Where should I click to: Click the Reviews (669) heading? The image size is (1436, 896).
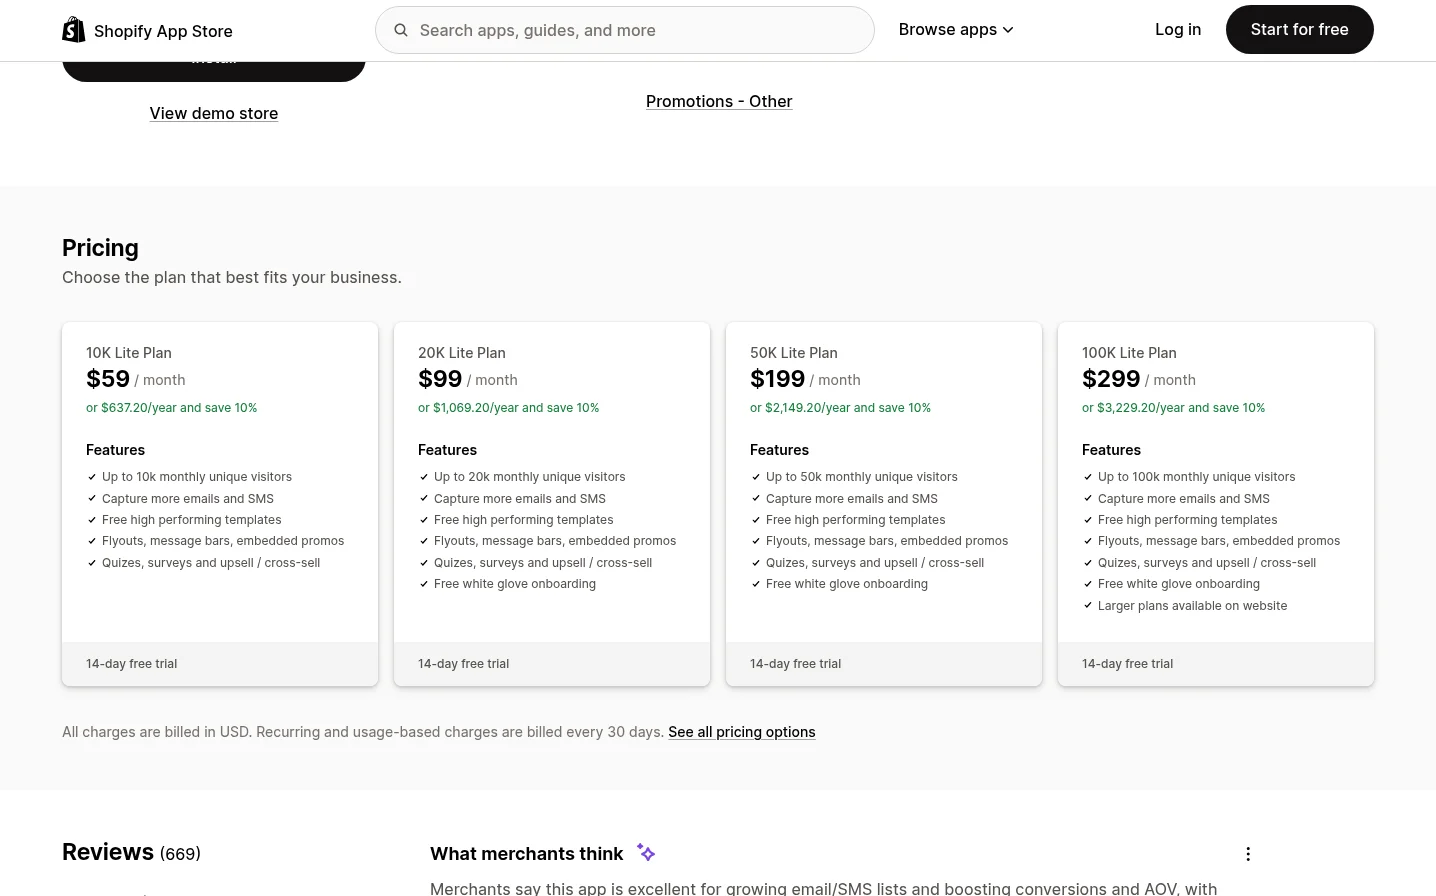click(131, 852)
